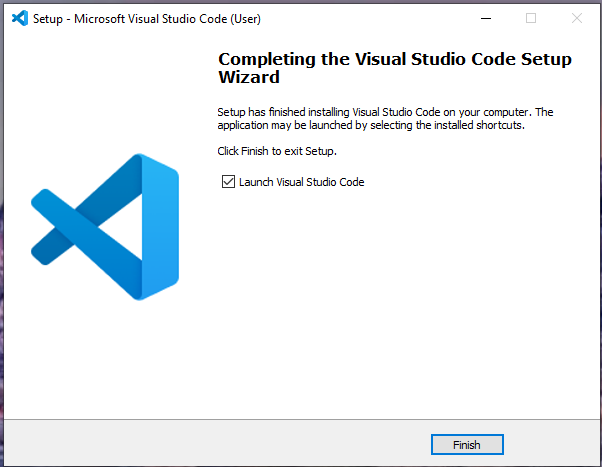Image resolution: width=602 pixels, height=467 pixels.
Task: Click the "Click Finish to exit Setup." text
Action: tap(277, 151)
